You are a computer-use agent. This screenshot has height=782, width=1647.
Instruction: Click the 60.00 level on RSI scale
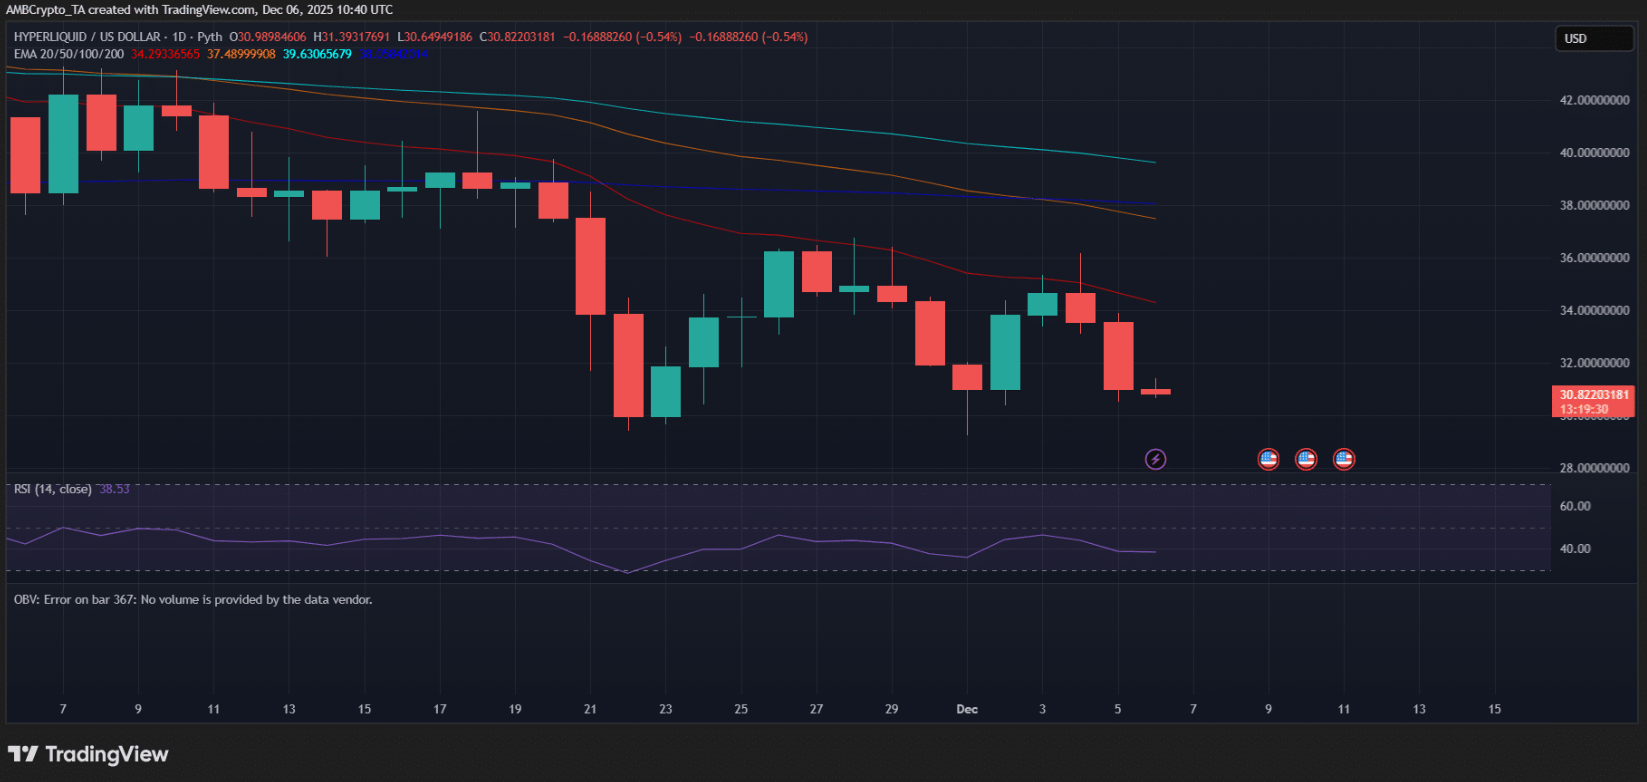coord(1575,506)
